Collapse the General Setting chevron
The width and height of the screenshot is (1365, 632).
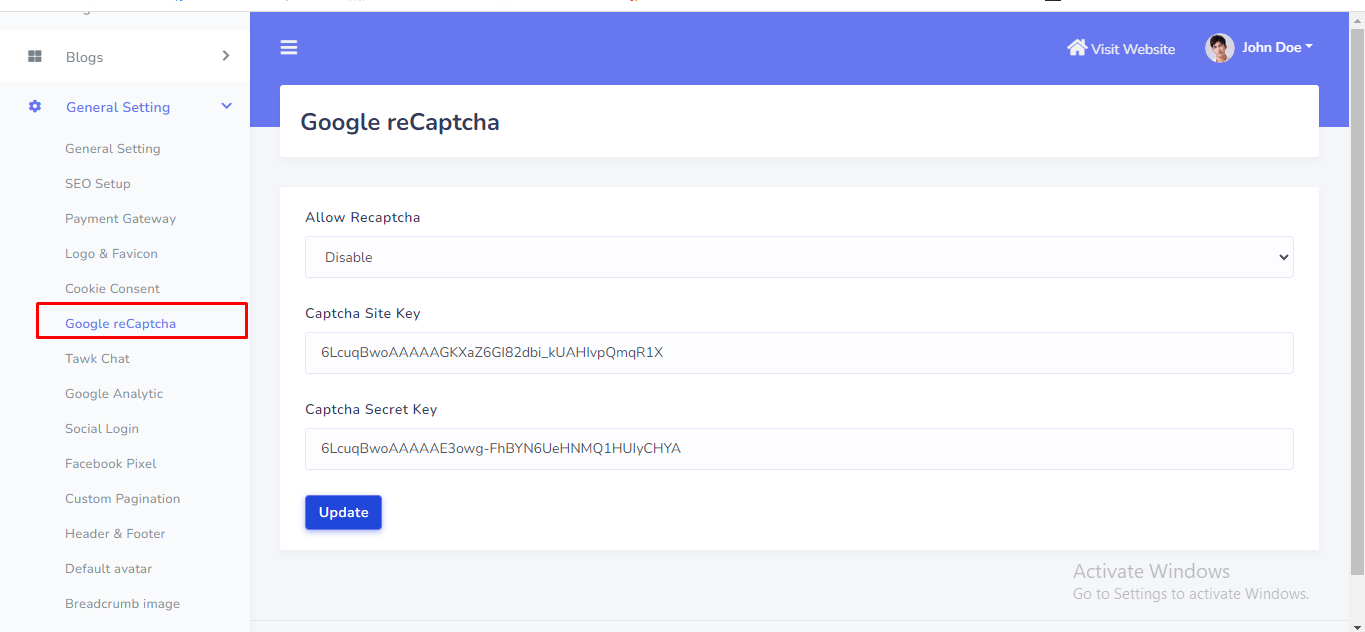coord(226,106)
